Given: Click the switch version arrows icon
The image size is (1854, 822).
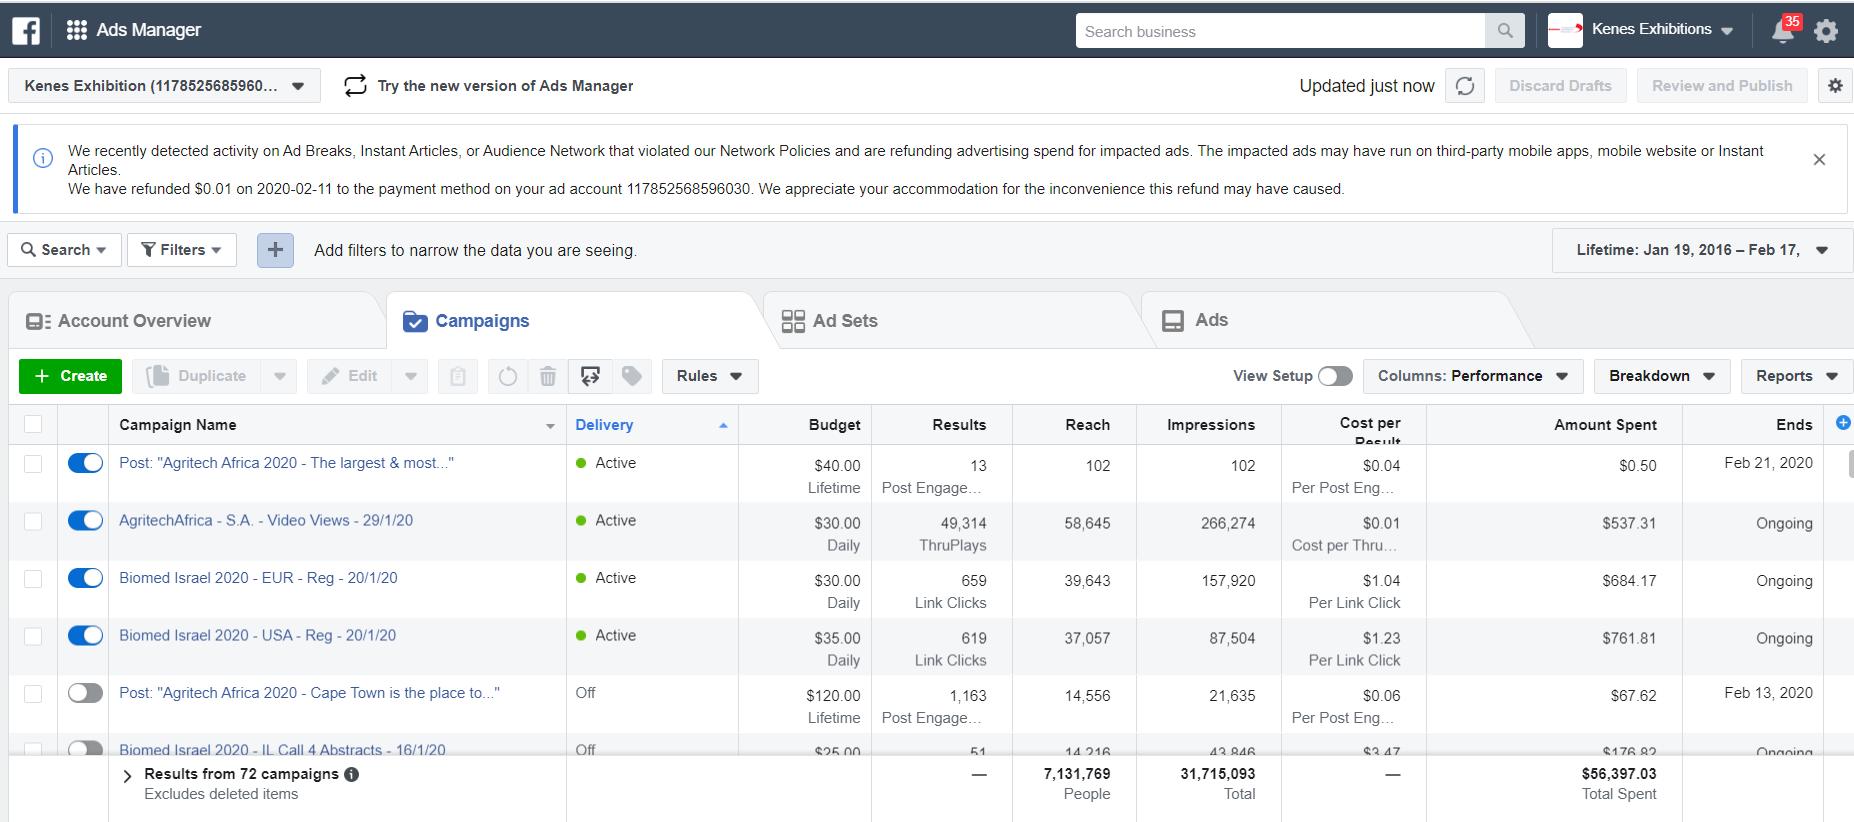Looking at the screenshot, I should (355, 86).
